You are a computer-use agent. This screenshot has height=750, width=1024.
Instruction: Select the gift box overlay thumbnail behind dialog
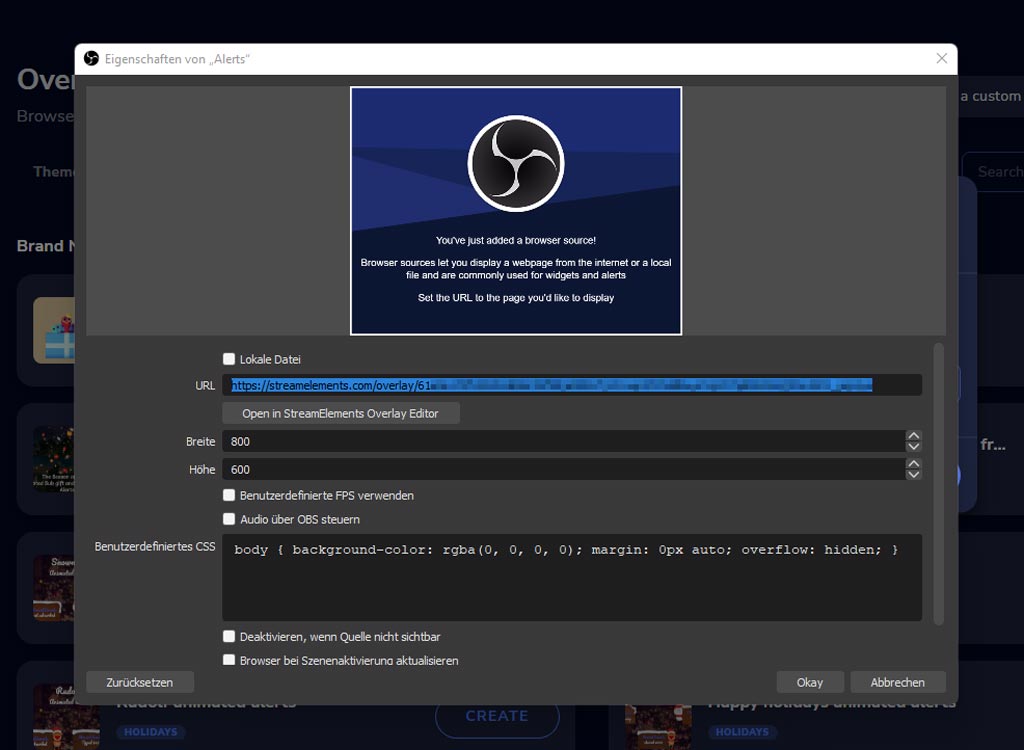54,330
